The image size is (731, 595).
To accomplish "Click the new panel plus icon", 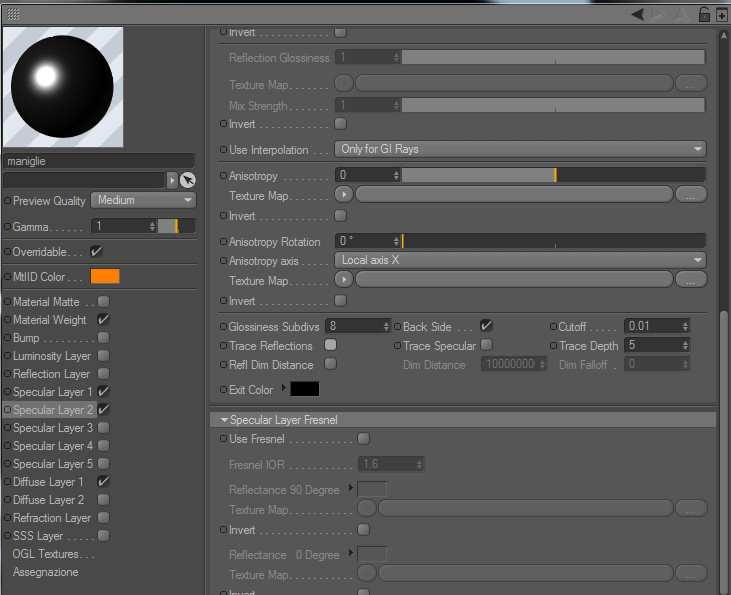I will pyautogui.click(x=721, y=14).
